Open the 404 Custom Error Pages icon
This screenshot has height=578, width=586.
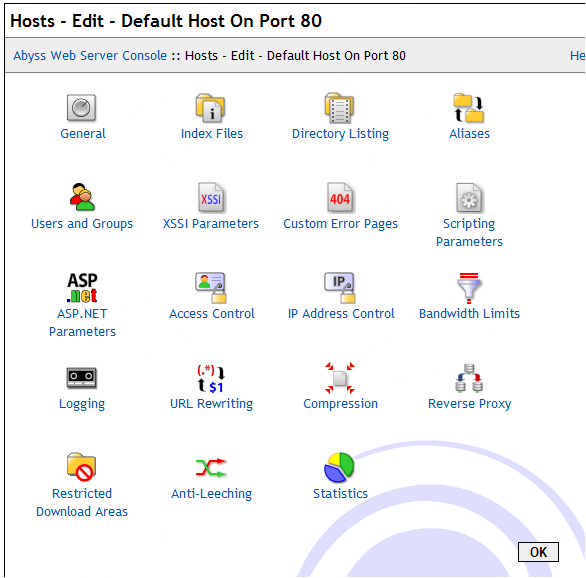pos(340,198)
